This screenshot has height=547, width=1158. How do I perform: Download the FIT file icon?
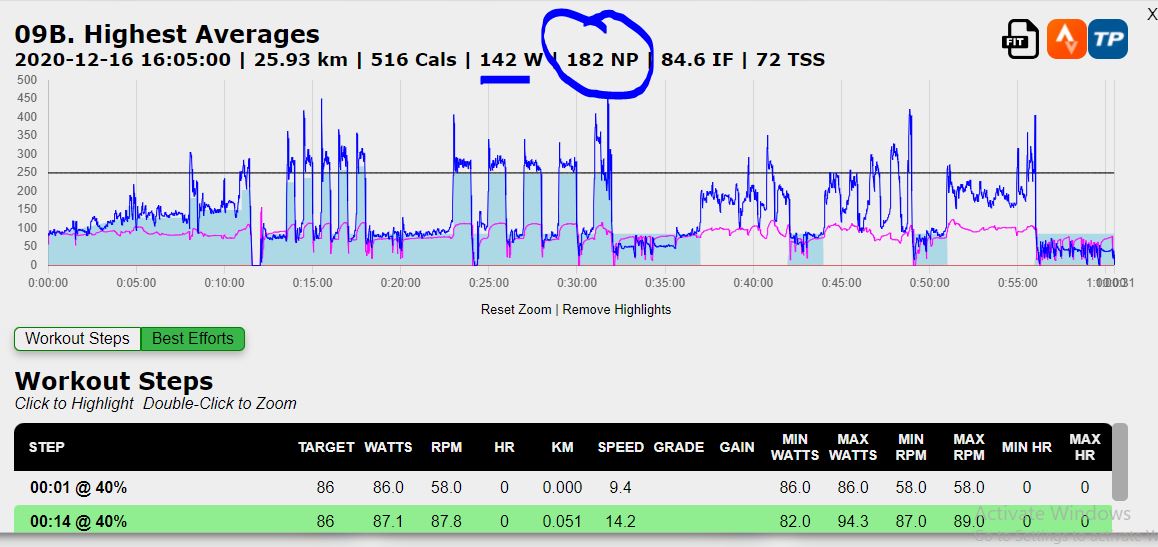click(1020, 39)
